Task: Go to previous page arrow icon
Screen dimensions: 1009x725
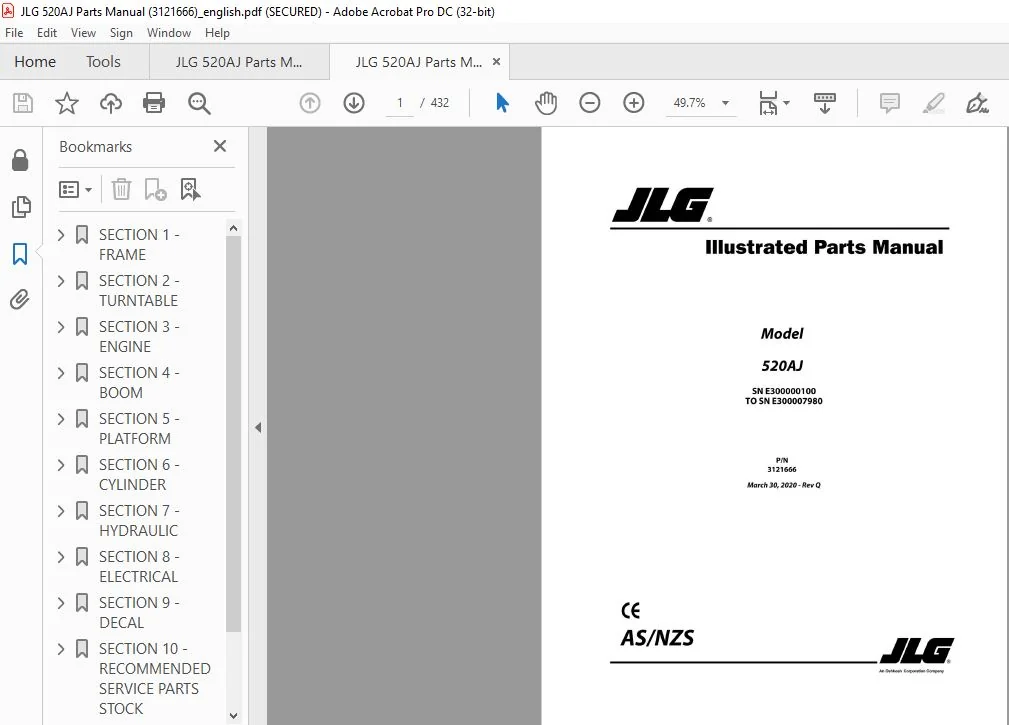Action: click(x=310, y=103)
